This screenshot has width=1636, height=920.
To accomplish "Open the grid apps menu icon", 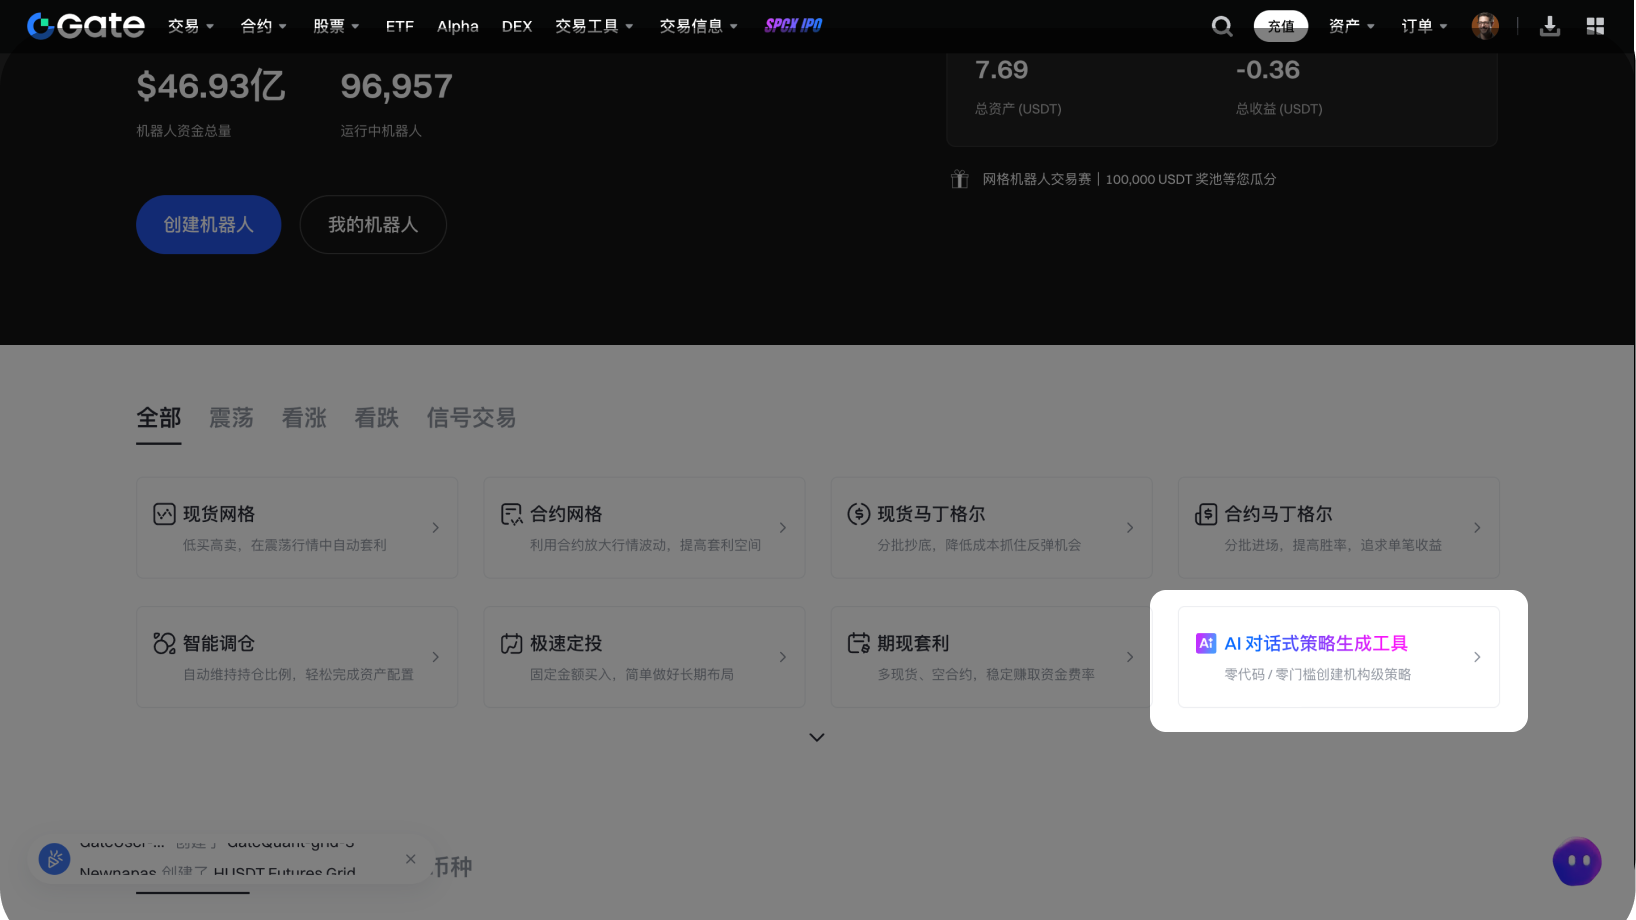I will coord(1595,26).
